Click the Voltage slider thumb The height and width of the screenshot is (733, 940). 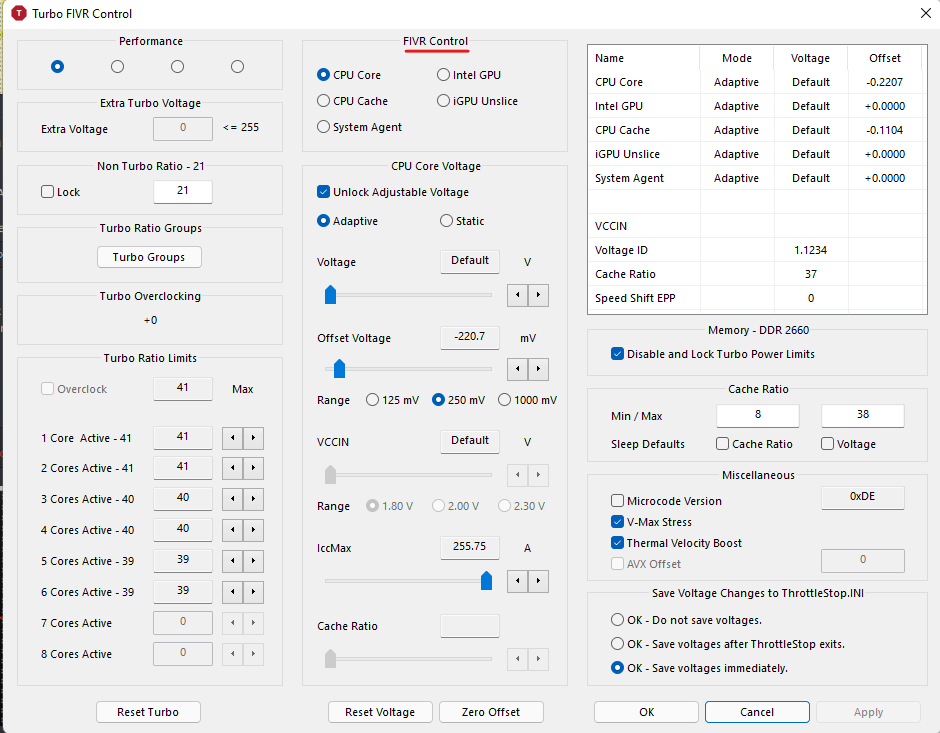pos(330,294)
